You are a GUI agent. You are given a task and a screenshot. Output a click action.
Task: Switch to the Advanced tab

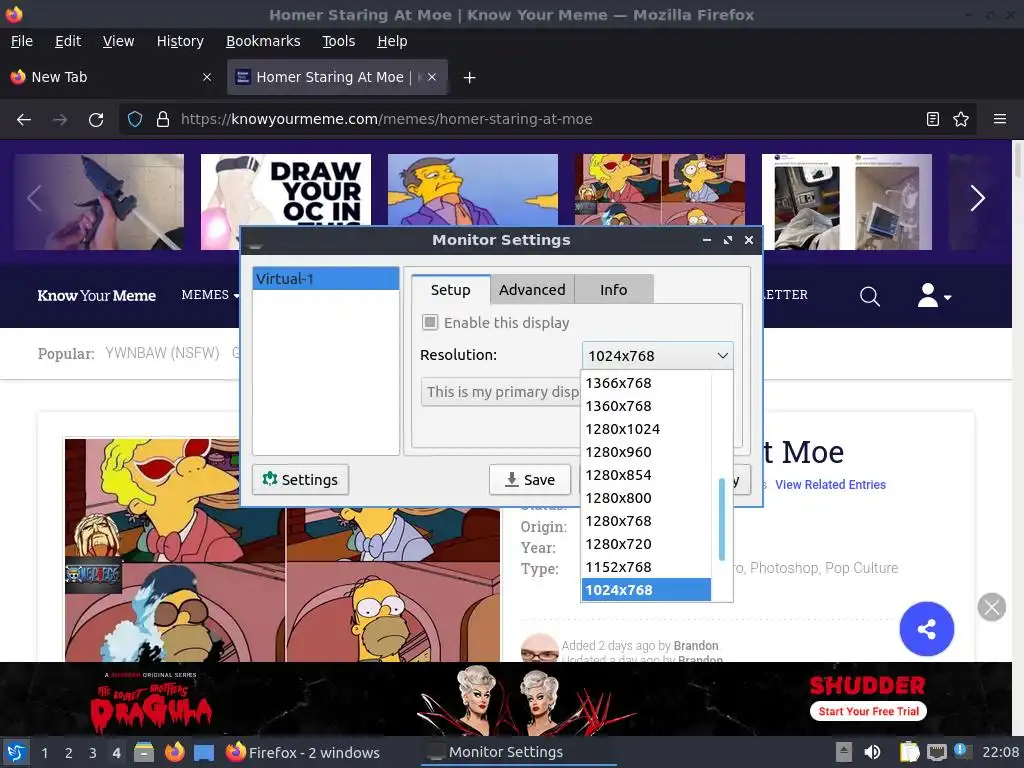(x=532, y=290)
